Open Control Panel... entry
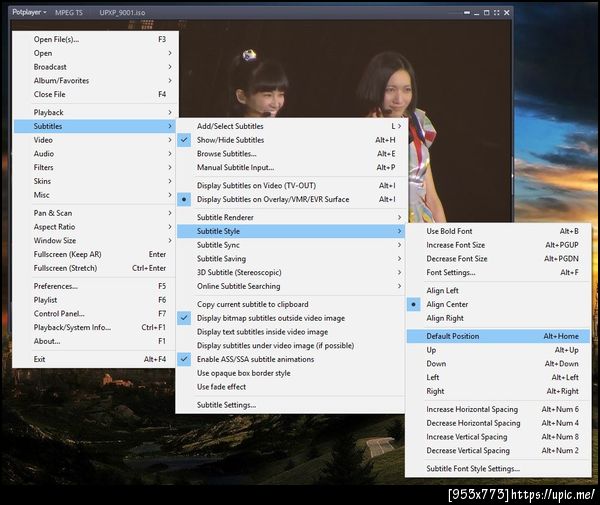The image size is (600, 505). coord(95,314)
